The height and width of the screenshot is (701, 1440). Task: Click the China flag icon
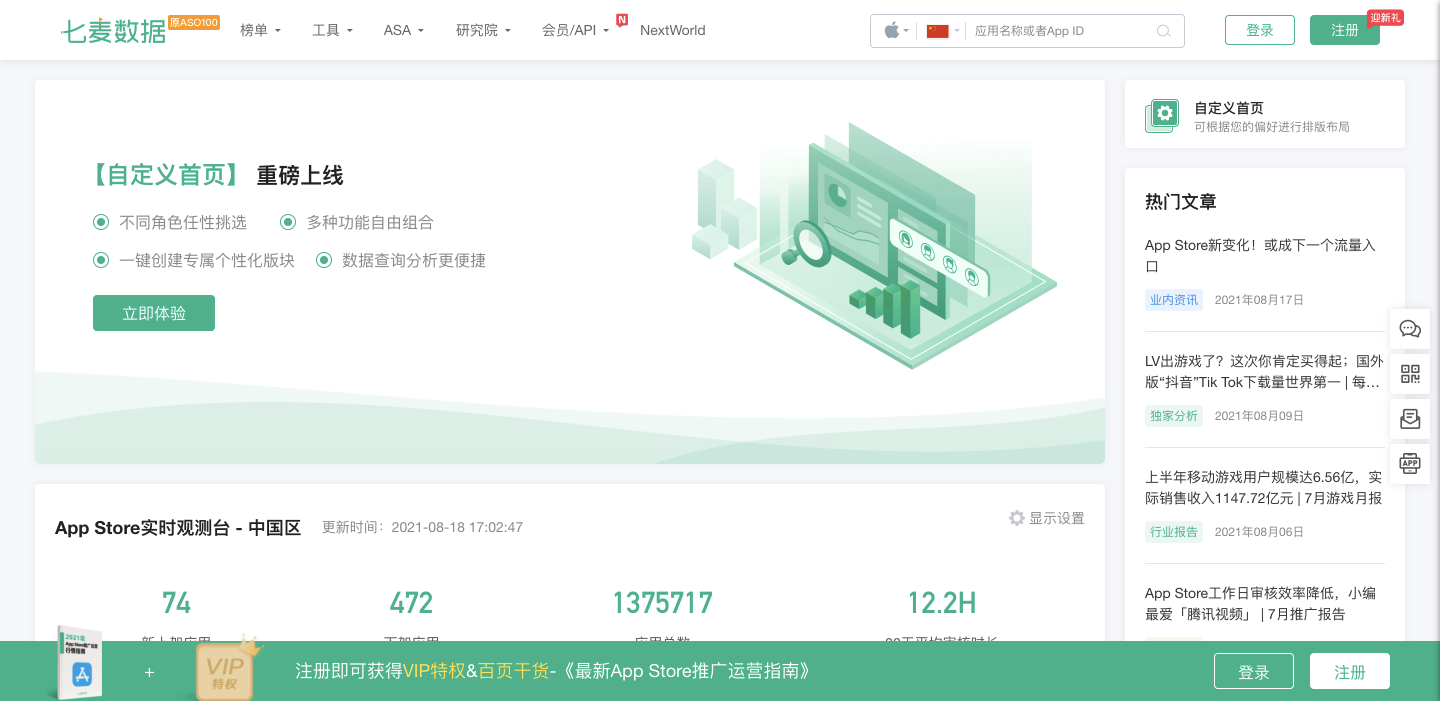(937, 31)
